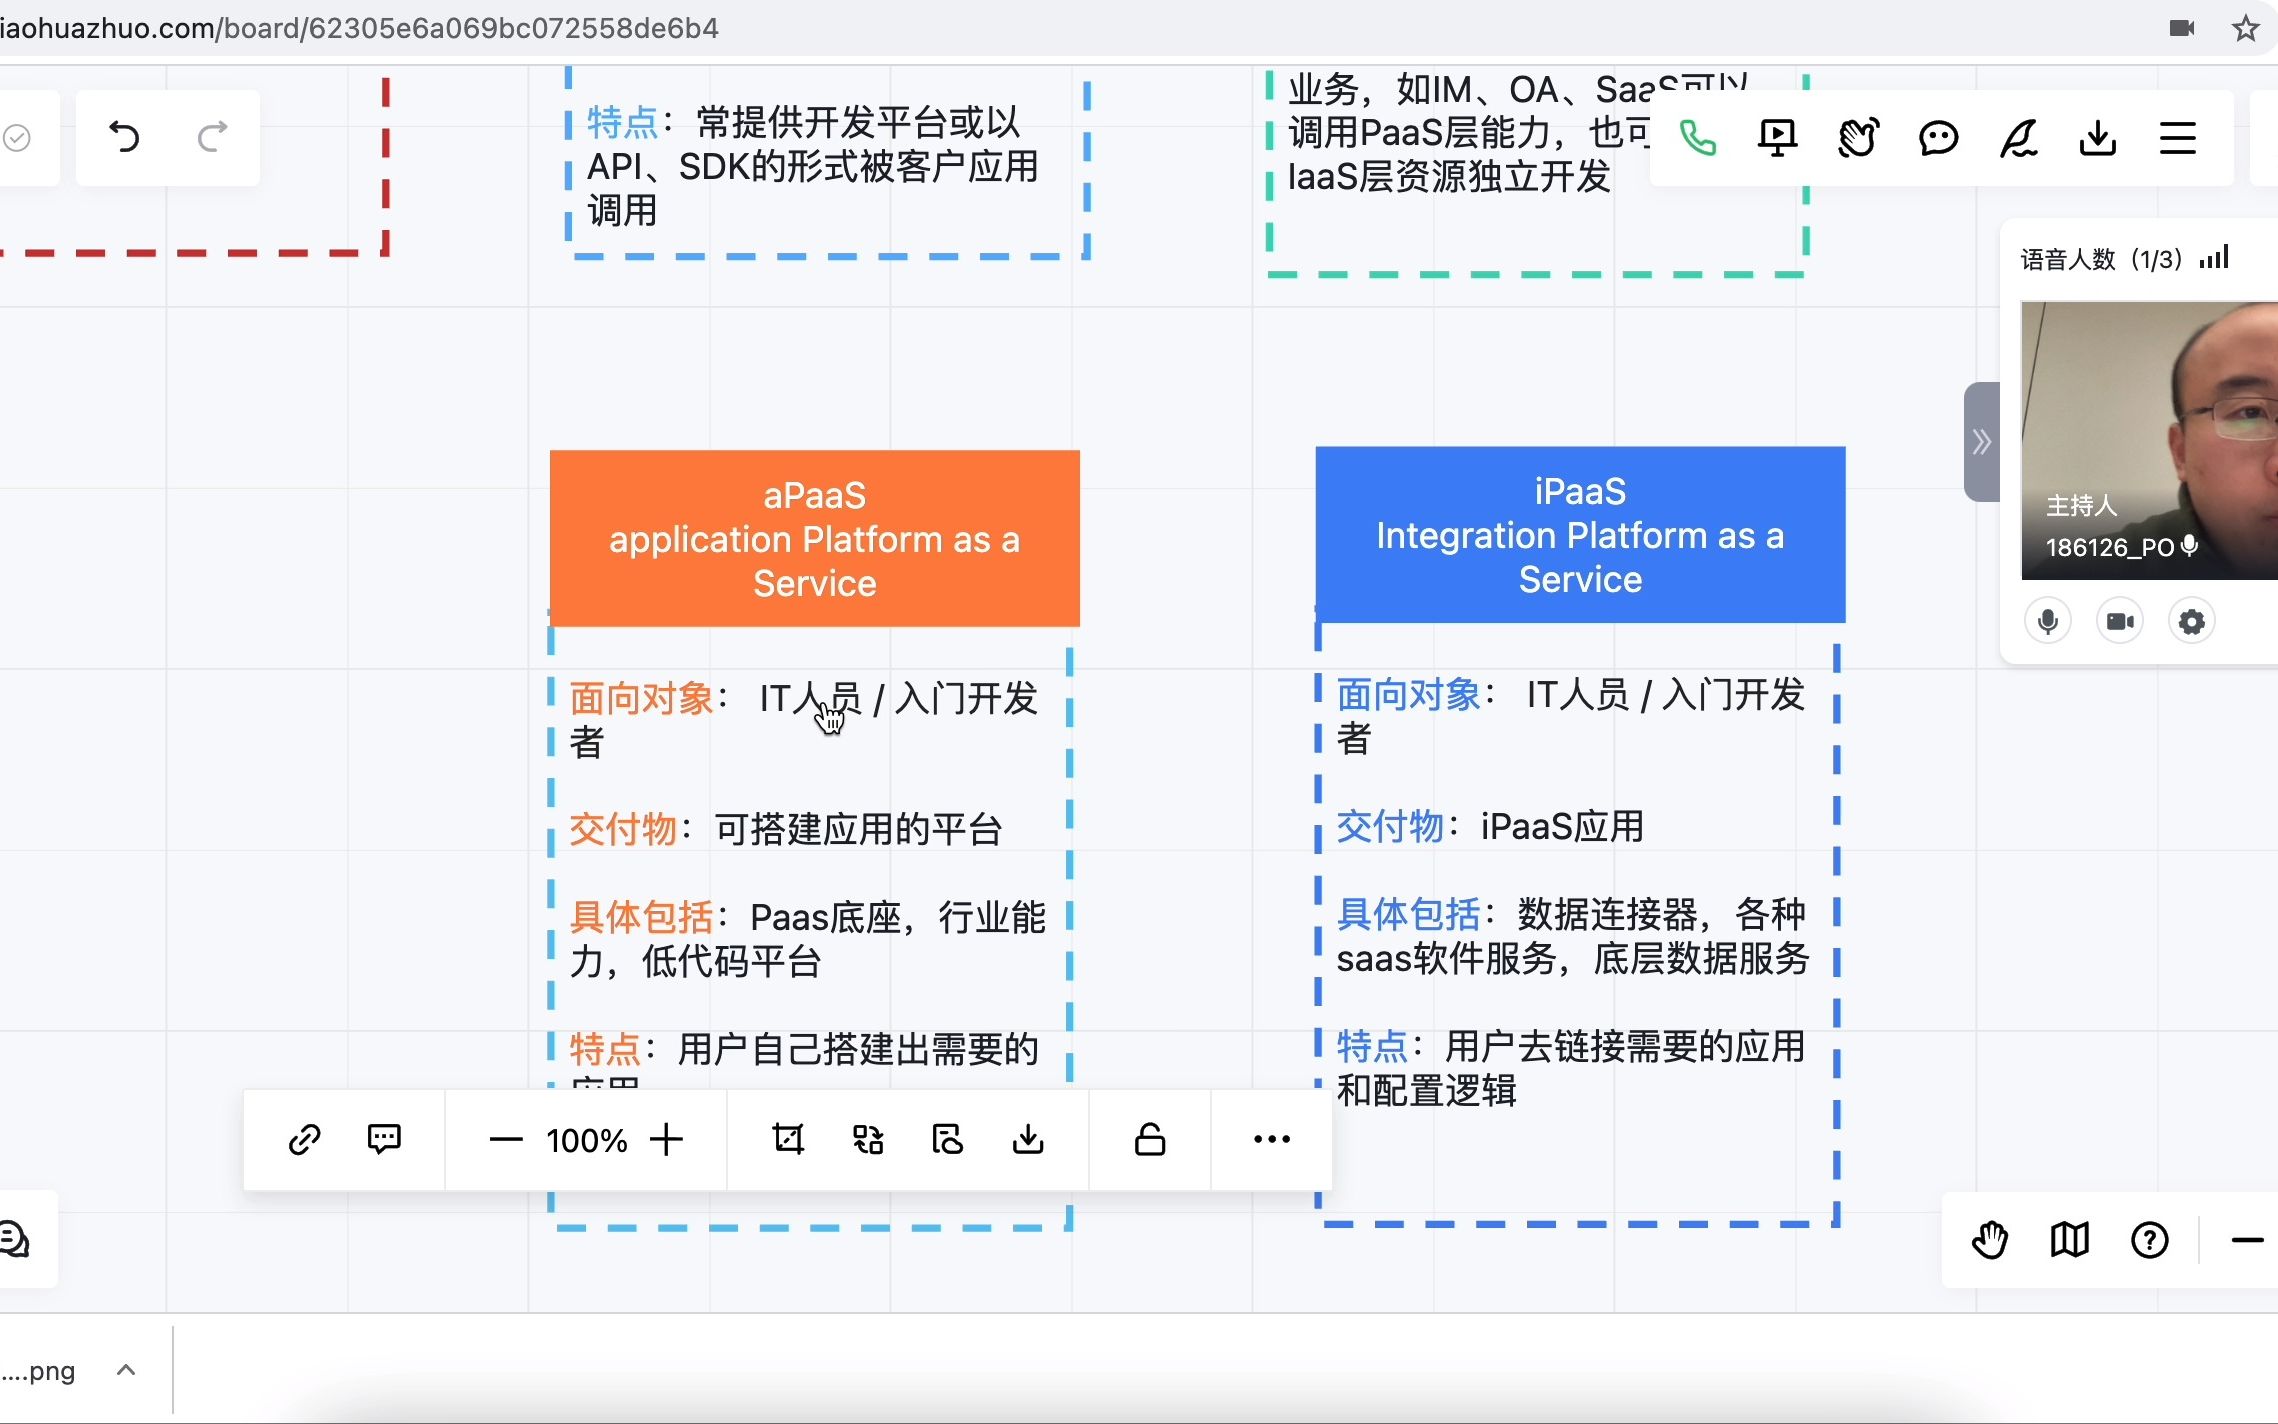Toggle lock on selected element
The image size is (2278, 1424).
coord(1150,1140)
